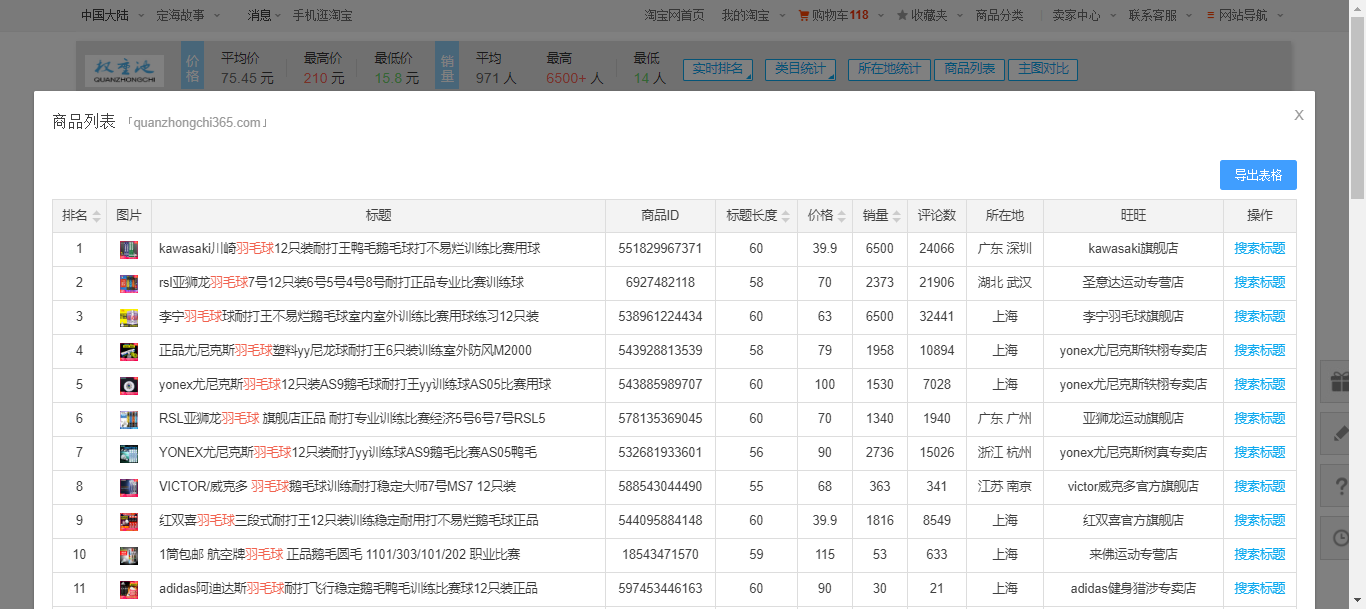Open kawasaki product thumbnail in row 1

tap(128, 249)
